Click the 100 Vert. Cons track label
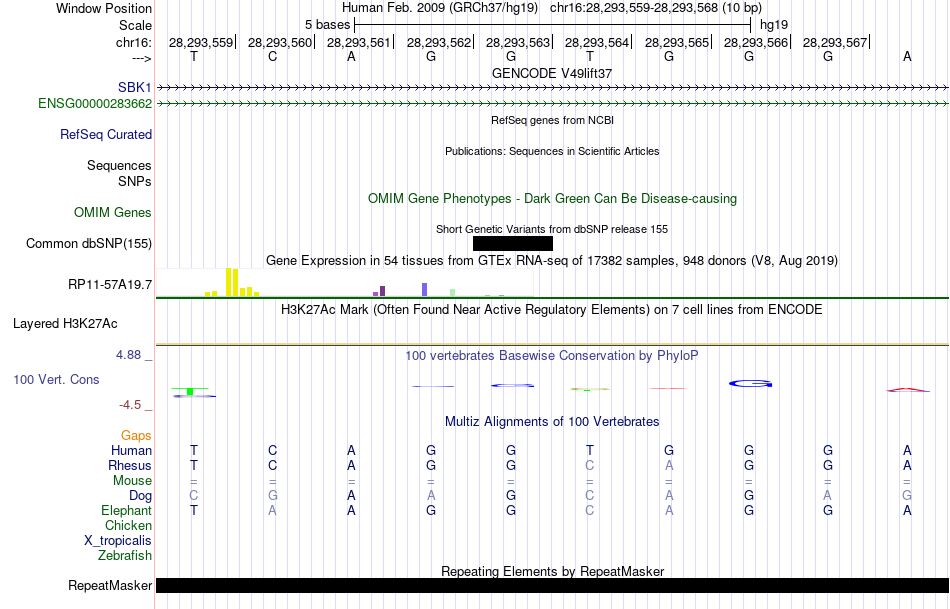Screen dimensions: 950x609 (56, 379)
